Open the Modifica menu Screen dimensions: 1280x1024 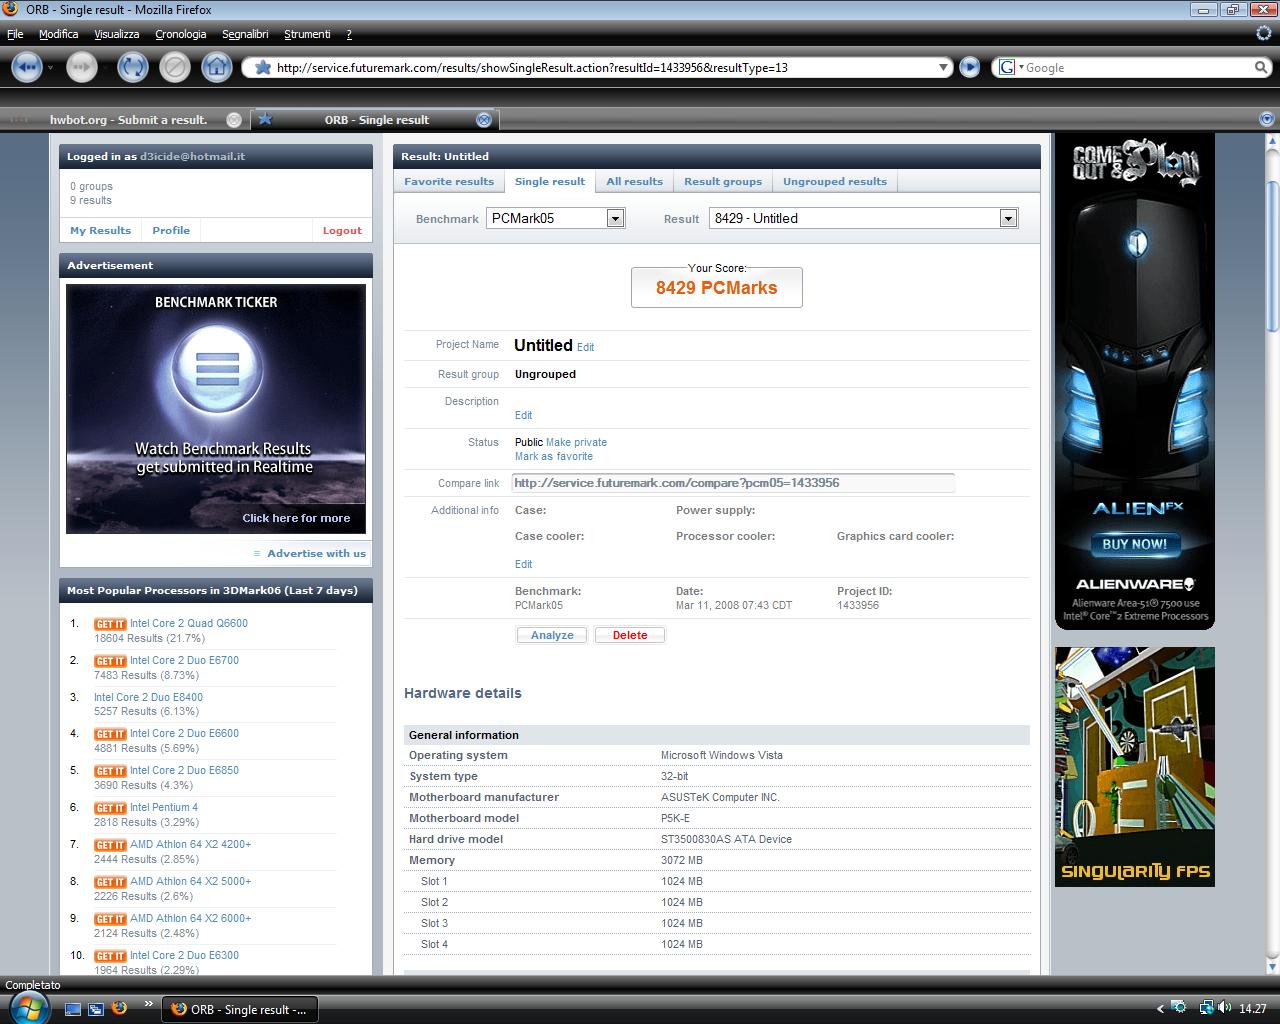click(59, 34)
